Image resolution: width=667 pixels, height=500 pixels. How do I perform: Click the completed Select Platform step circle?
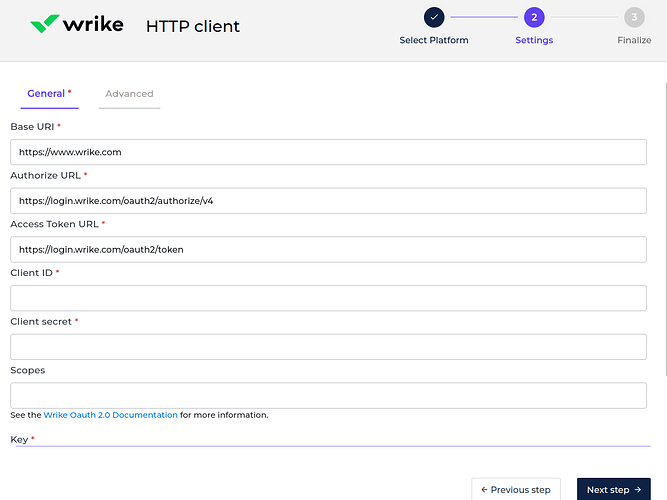click(434, 17)
